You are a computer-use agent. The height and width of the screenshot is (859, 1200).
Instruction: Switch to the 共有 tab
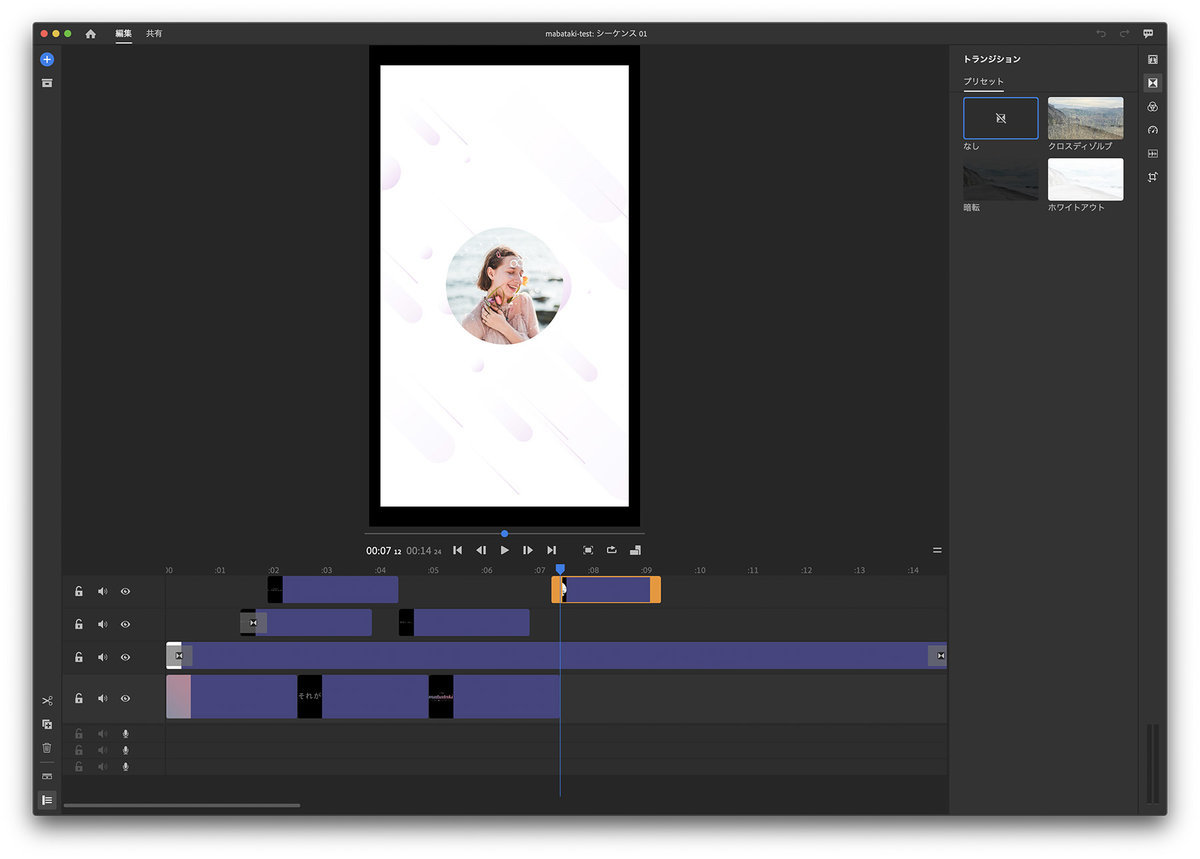tap(154, 34)
